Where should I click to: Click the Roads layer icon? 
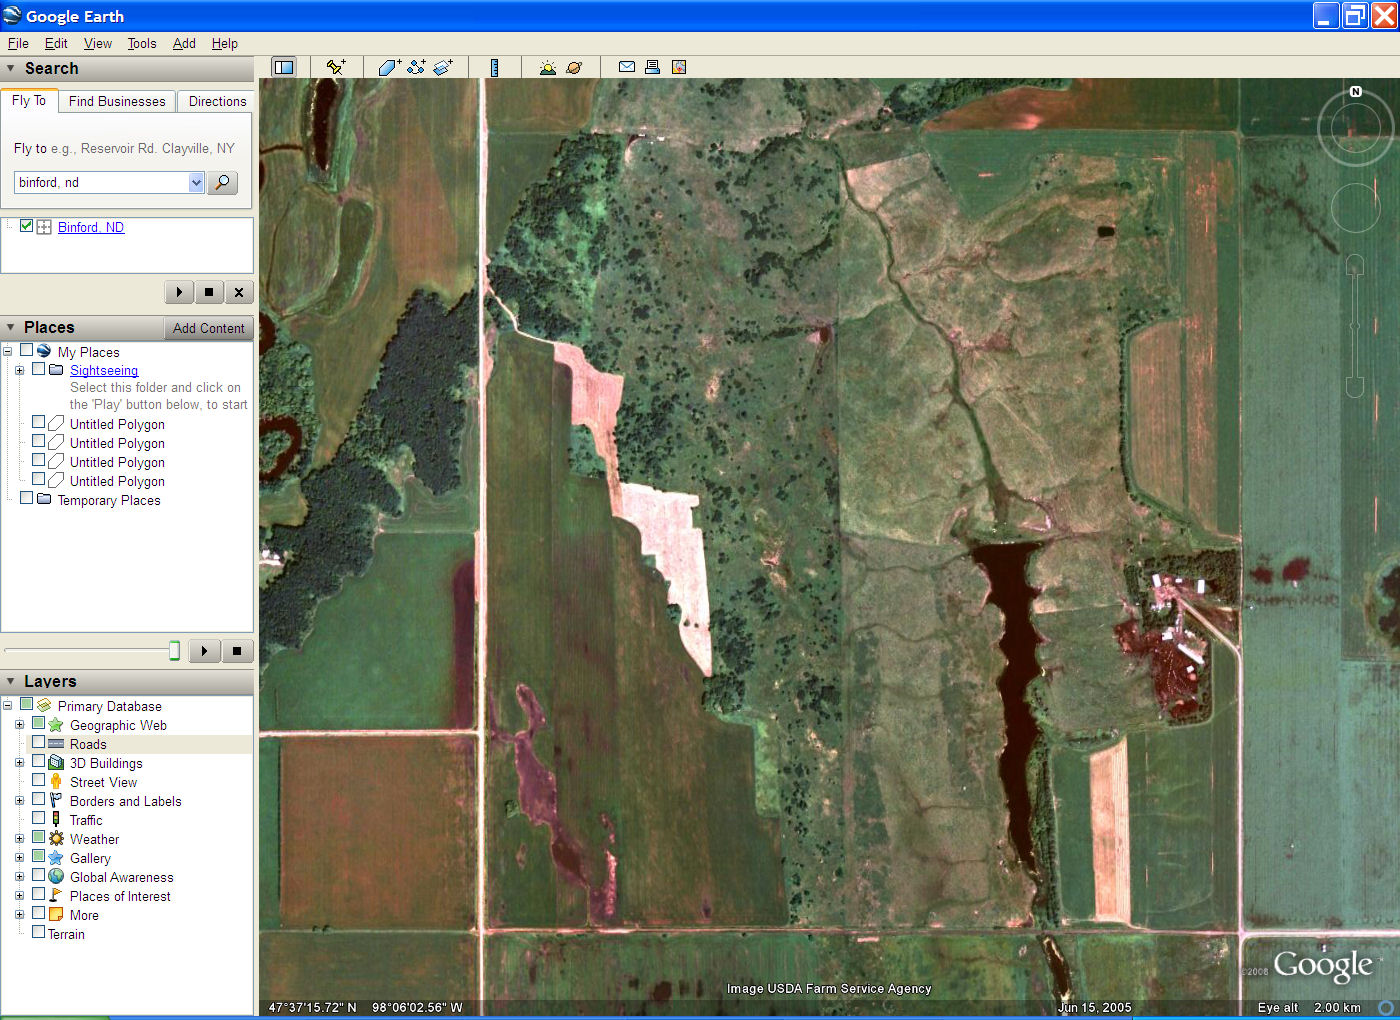(56, 744)
